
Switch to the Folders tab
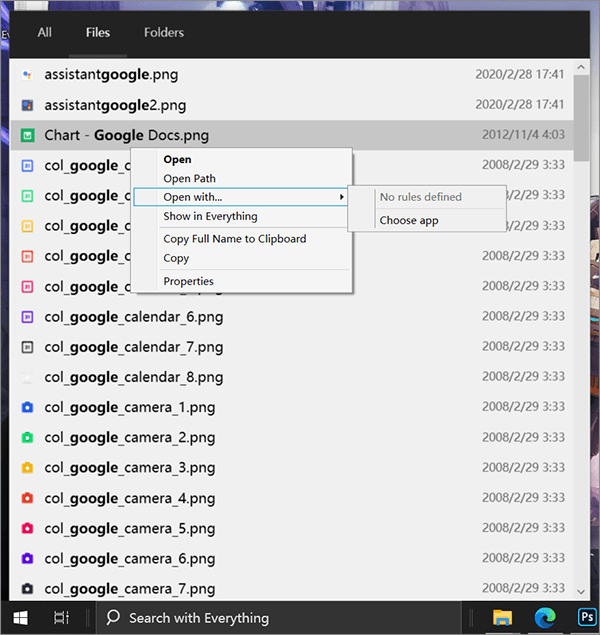click(x=164, y=32)
